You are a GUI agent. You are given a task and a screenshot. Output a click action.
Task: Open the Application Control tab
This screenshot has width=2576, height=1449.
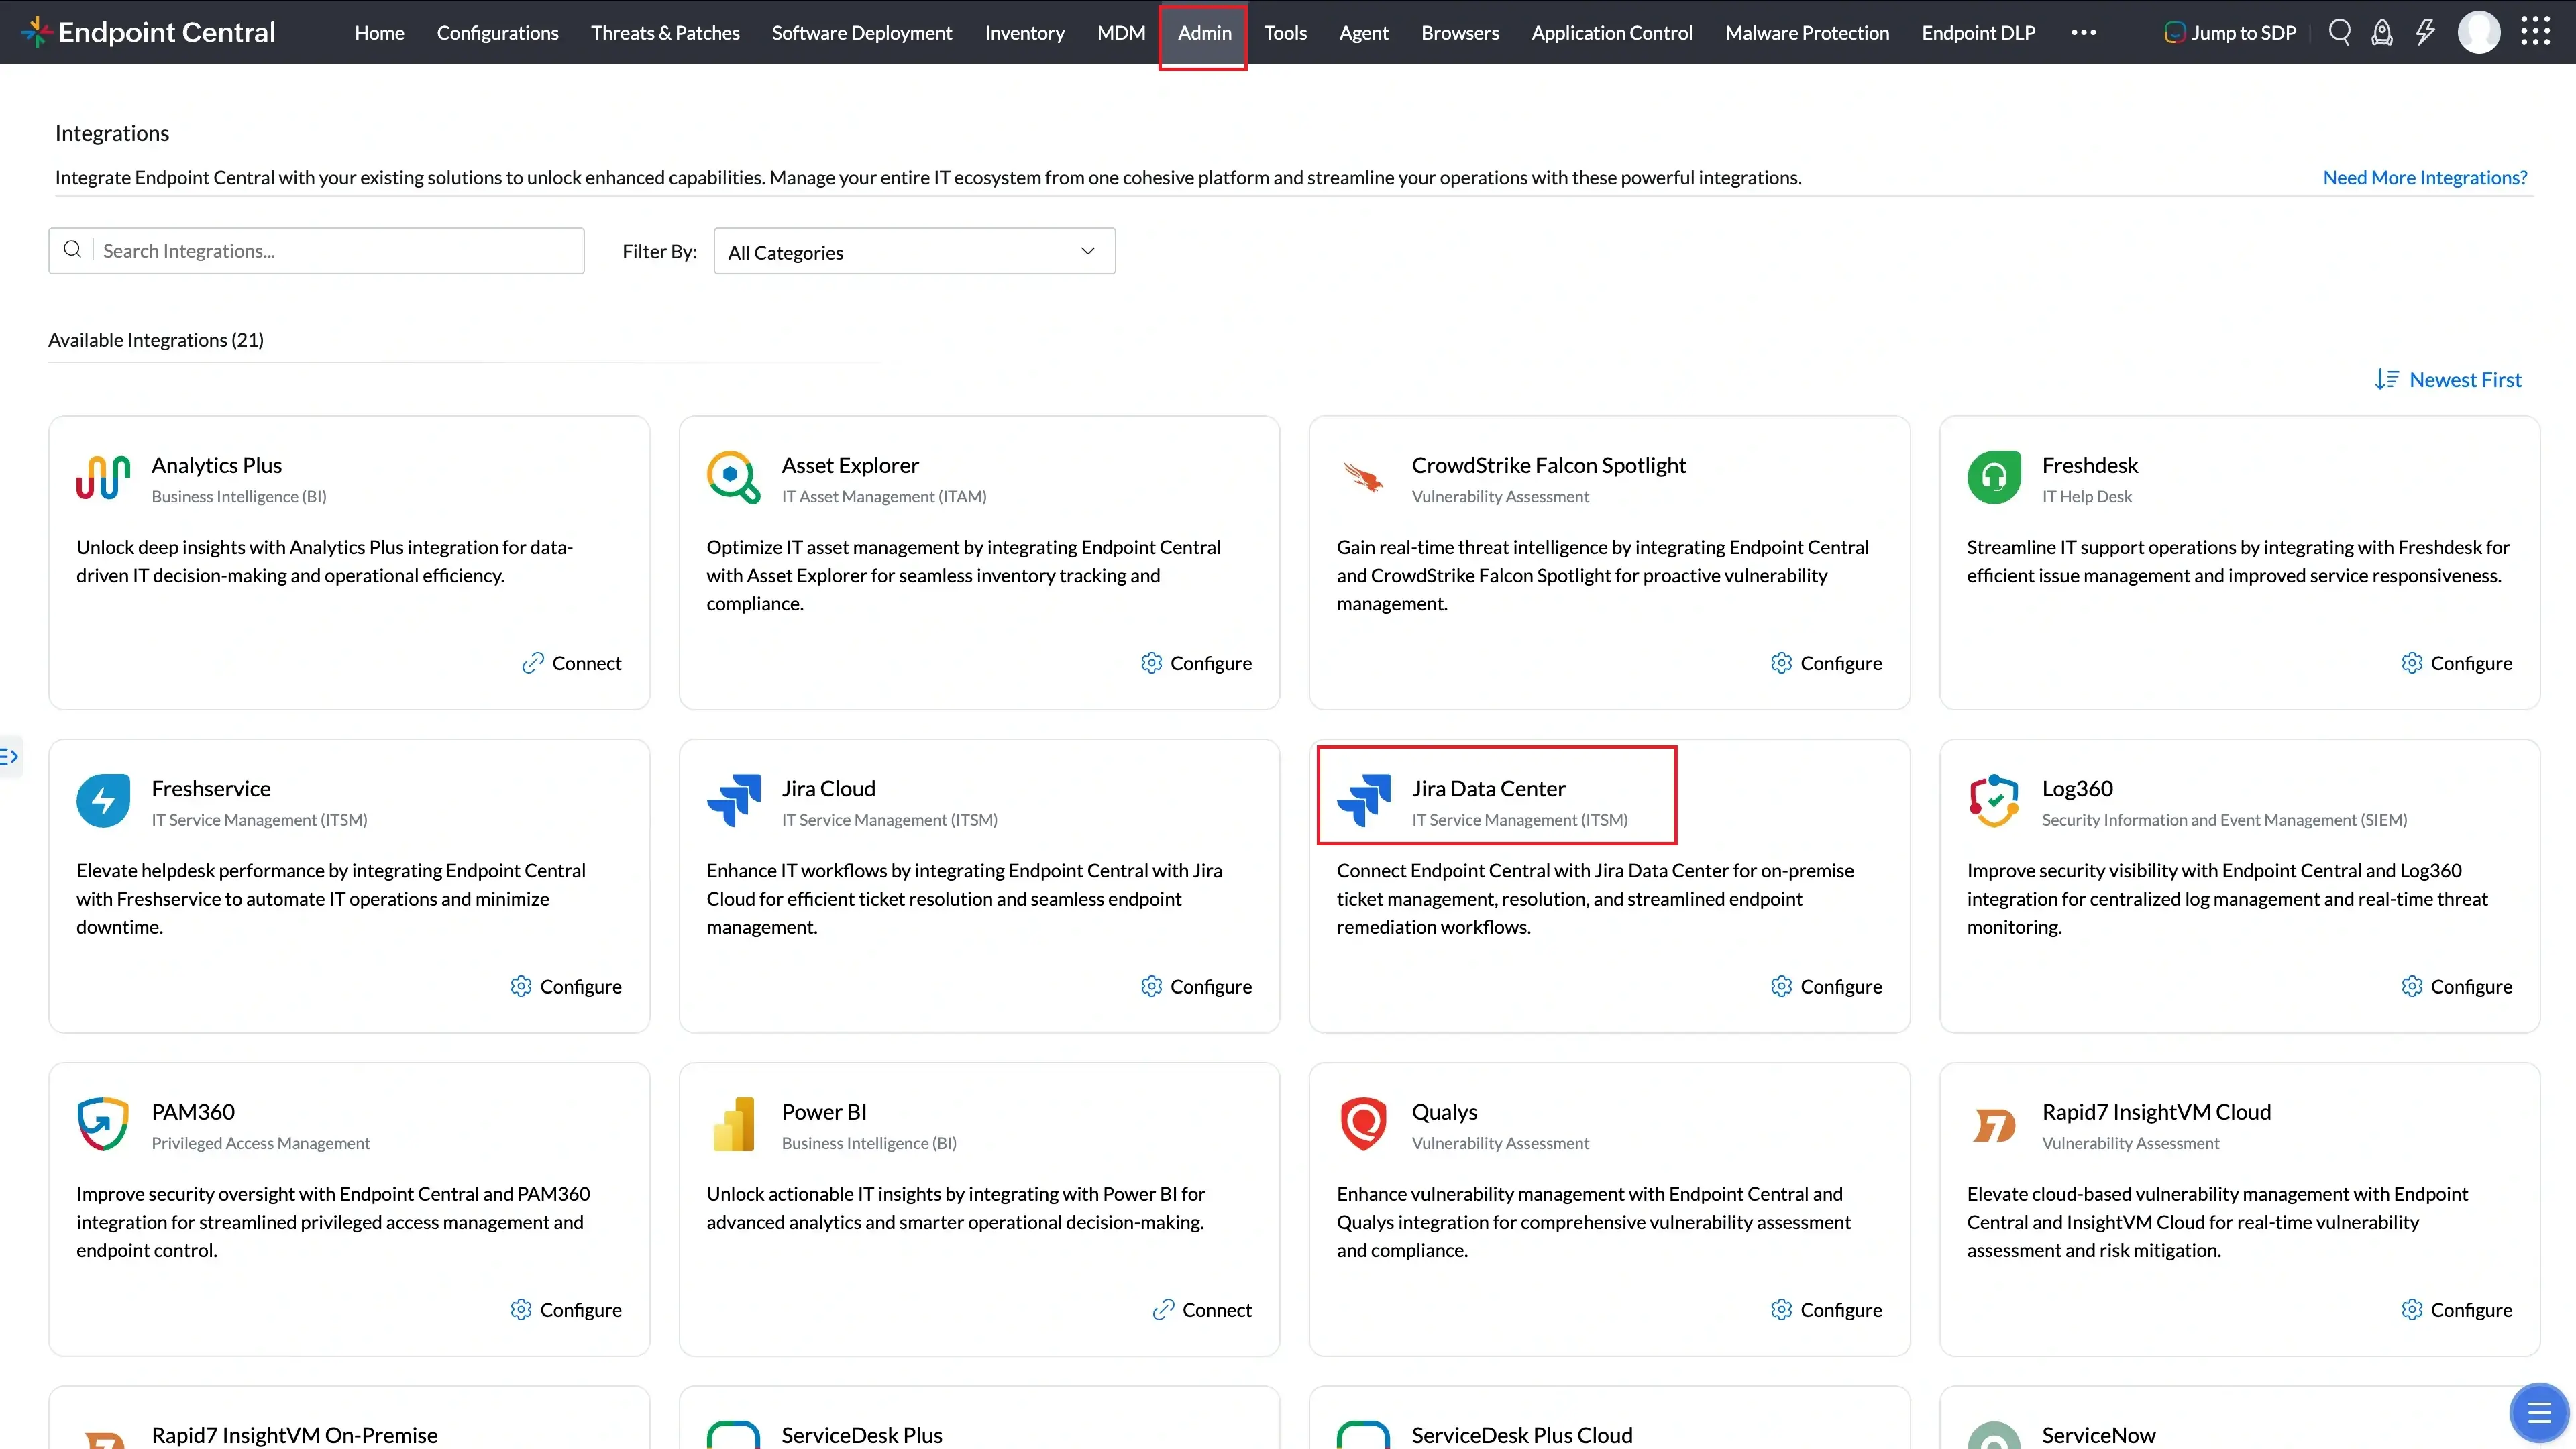tap(1611, 32)
